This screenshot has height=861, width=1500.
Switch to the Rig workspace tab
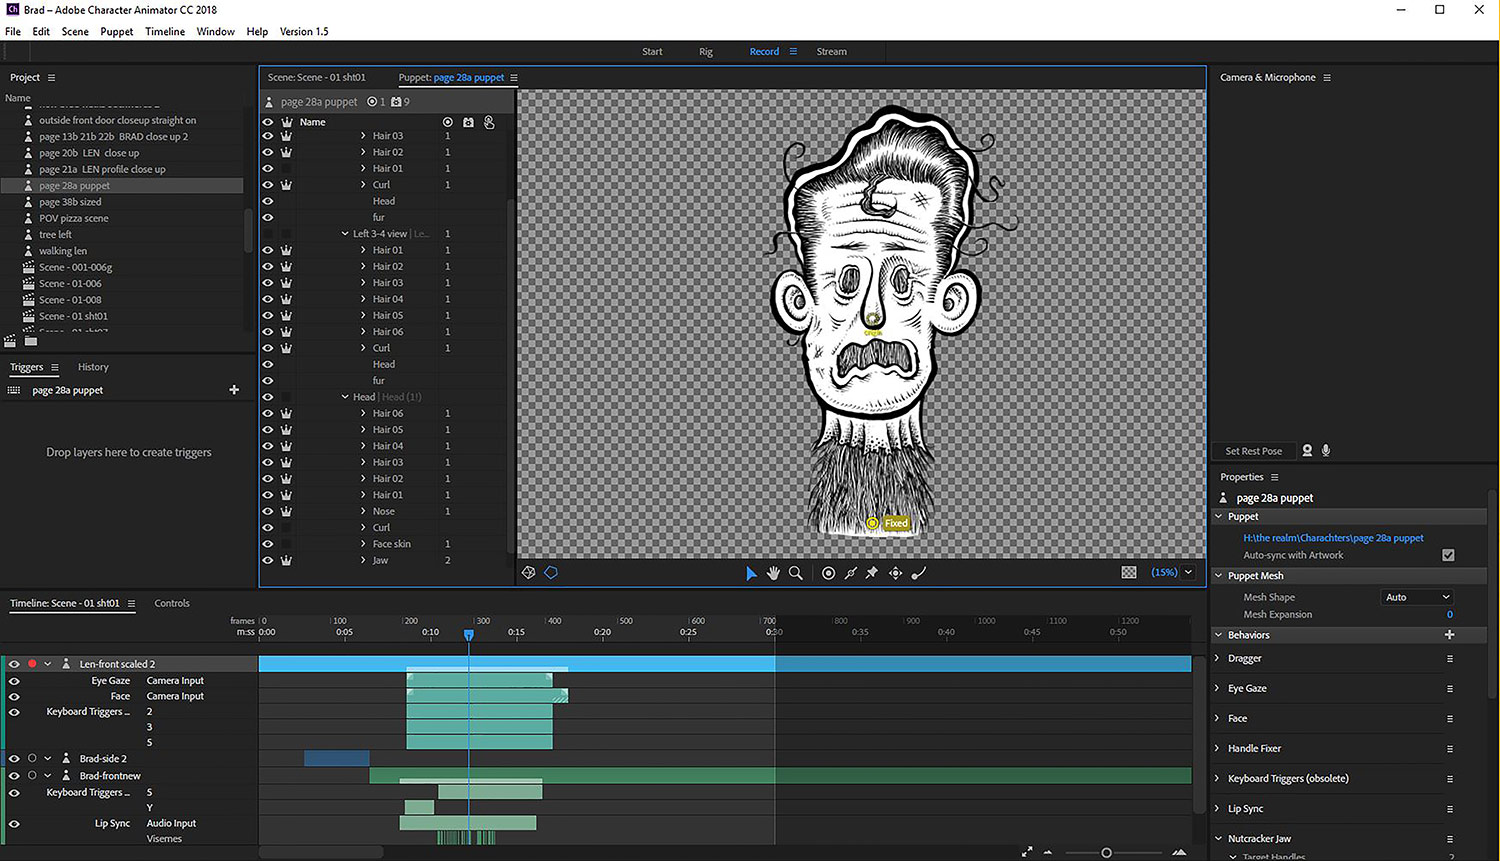coord(706,52)
